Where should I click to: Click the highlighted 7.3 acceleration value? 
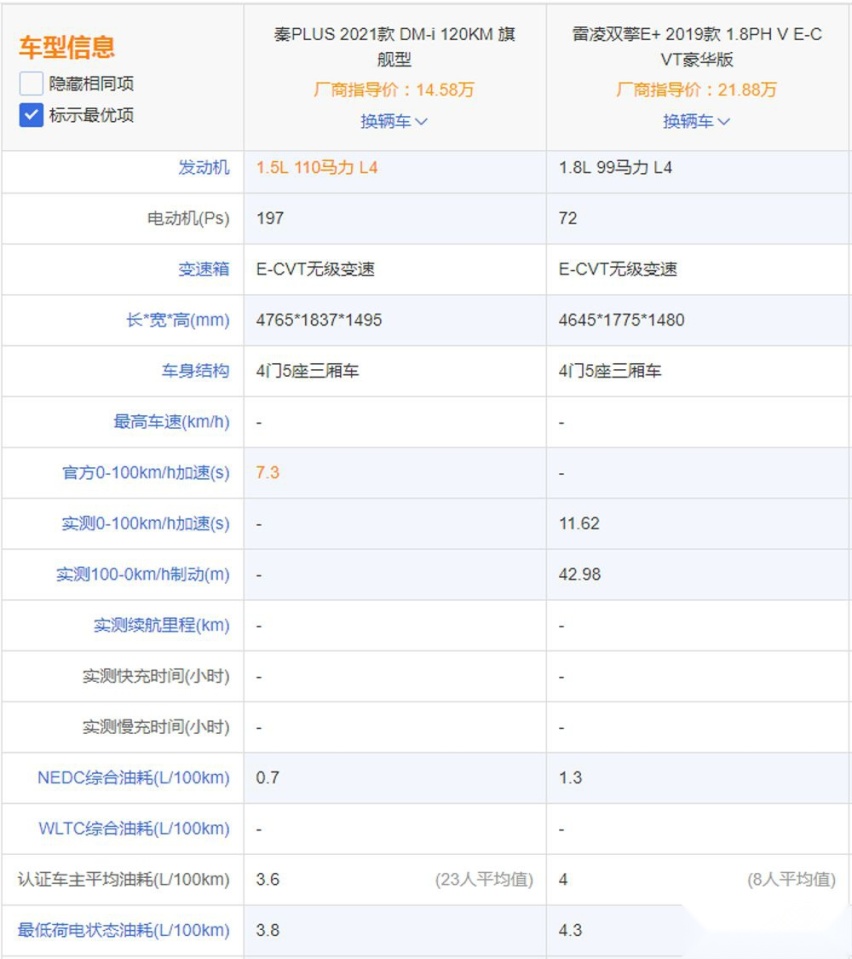tap(267, 473)
